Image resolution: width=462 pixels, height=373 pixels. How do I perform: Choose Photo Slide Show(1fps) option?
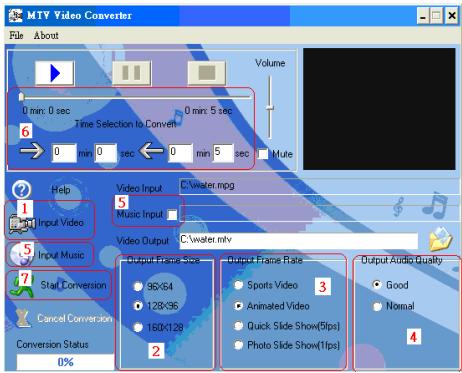pyautogui.click(x=238, y=345)
